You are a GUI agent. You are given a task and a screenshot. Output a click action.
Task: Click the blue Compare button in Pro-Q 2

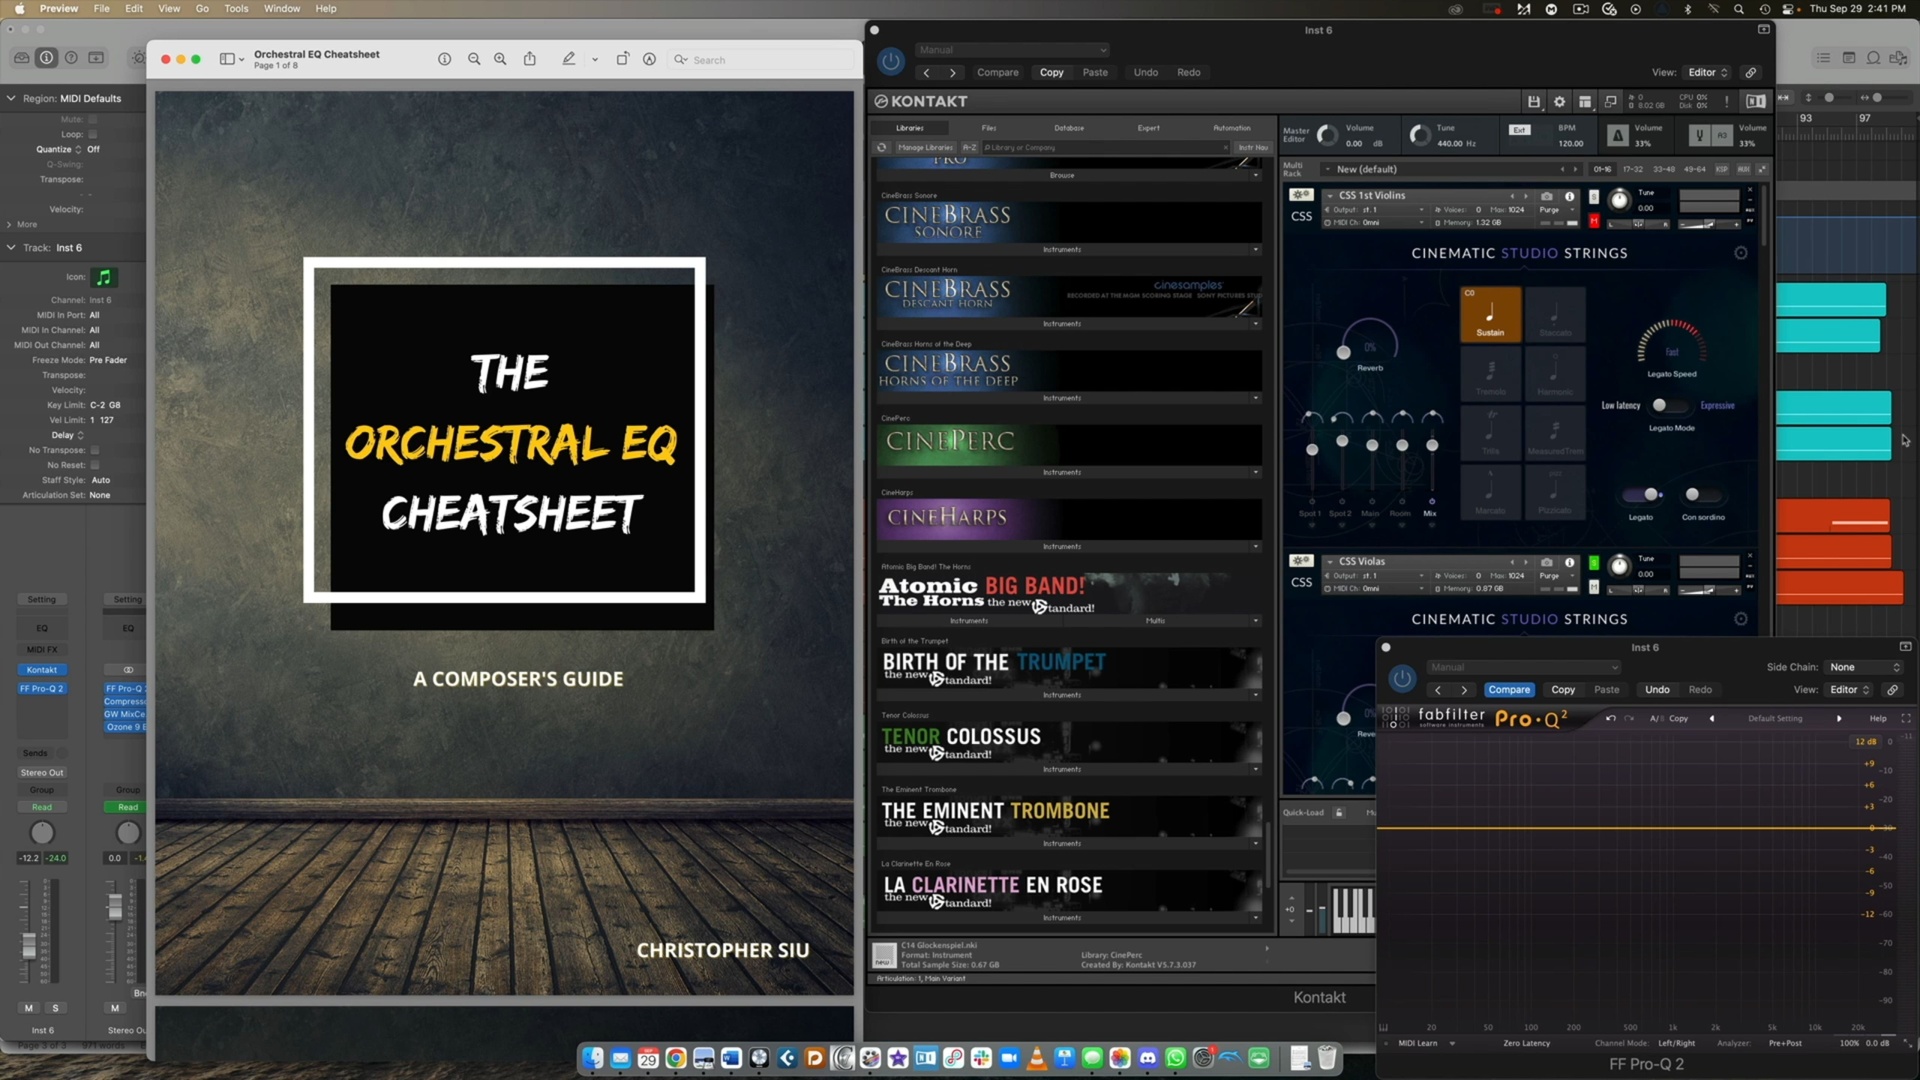pyautogui.click(x=1508, y=689)
